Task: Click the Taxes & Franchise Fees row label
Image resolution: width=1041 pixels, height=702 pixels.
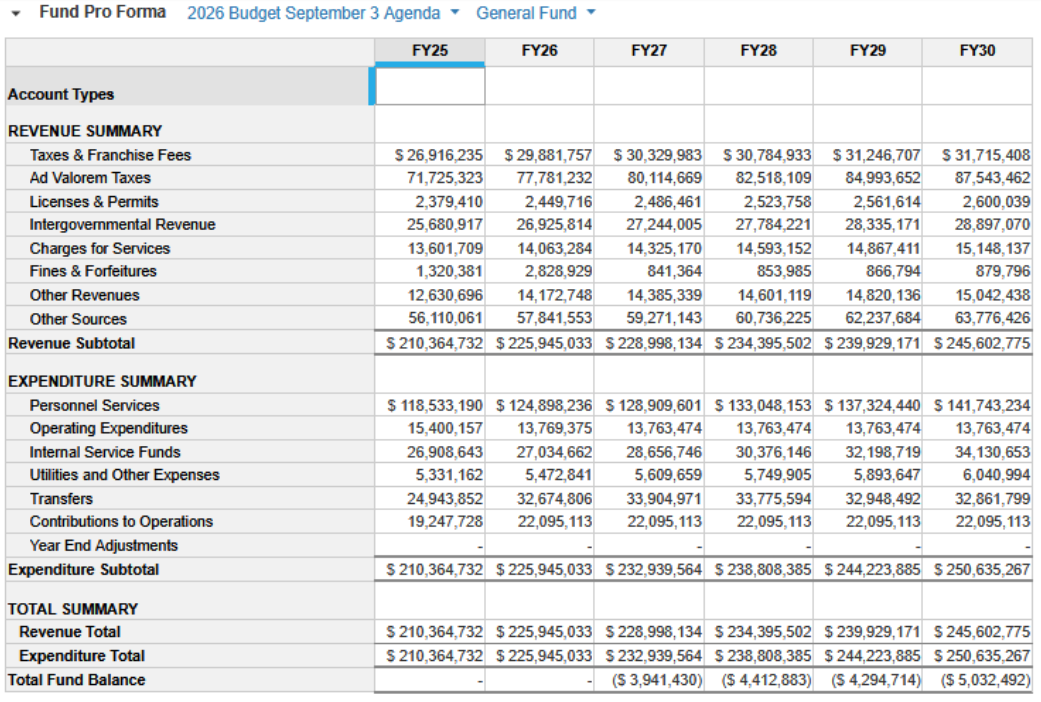Action: tap(110, 155)
